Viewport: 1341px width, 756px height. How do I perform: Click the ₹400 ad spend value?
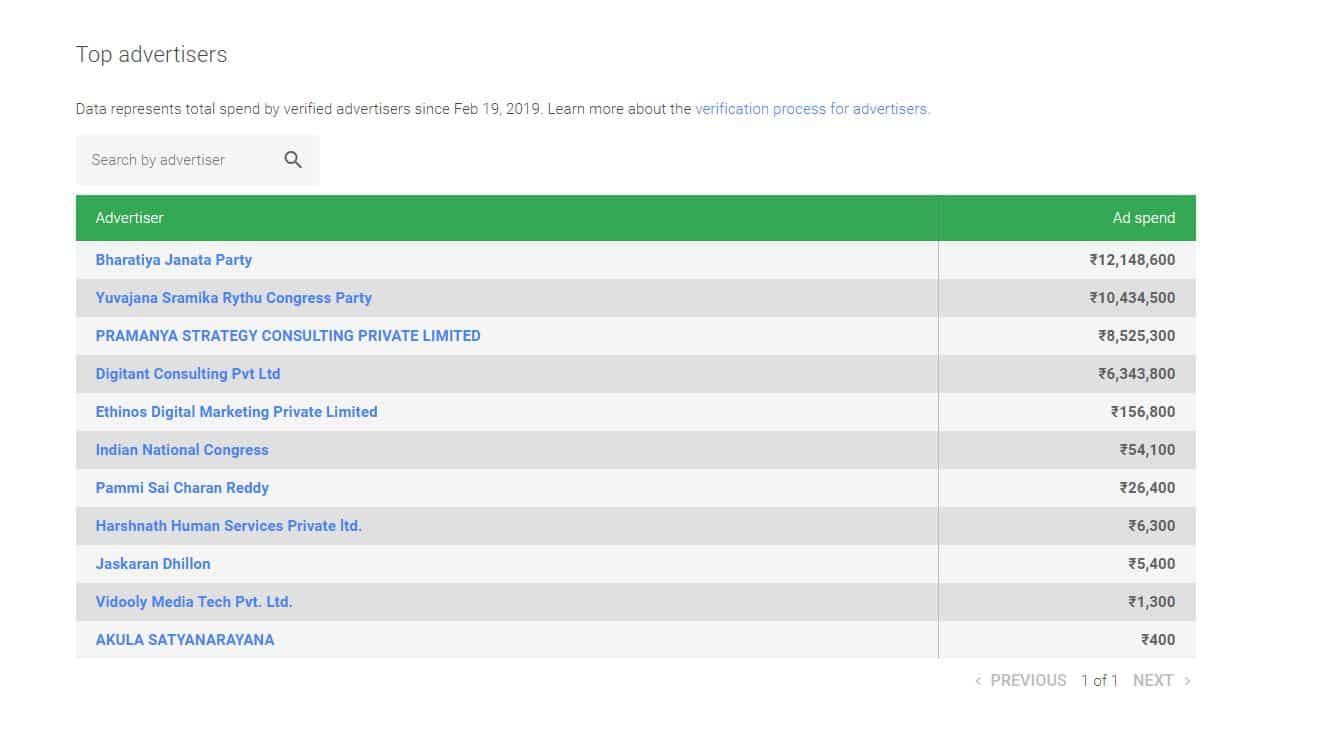tap(1158, 640)
